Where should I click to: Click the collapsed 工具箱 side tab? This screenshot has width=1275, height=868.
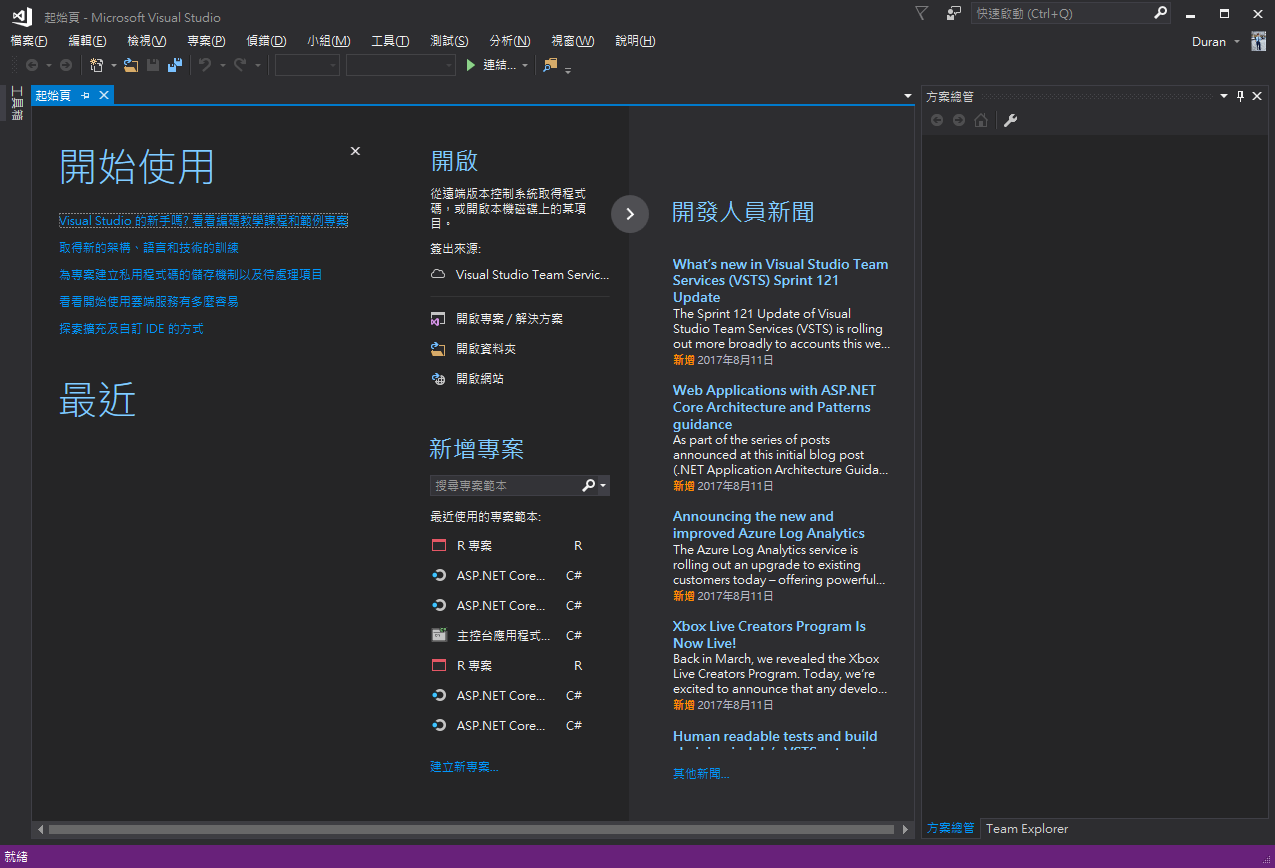[x=16, y=104]
